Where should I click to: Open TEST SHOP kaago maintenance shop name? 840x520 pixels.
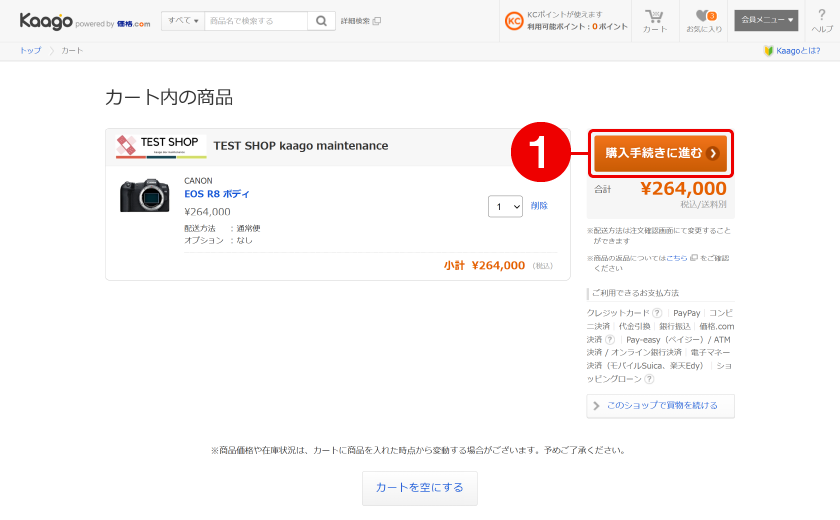tap(301, 146)
